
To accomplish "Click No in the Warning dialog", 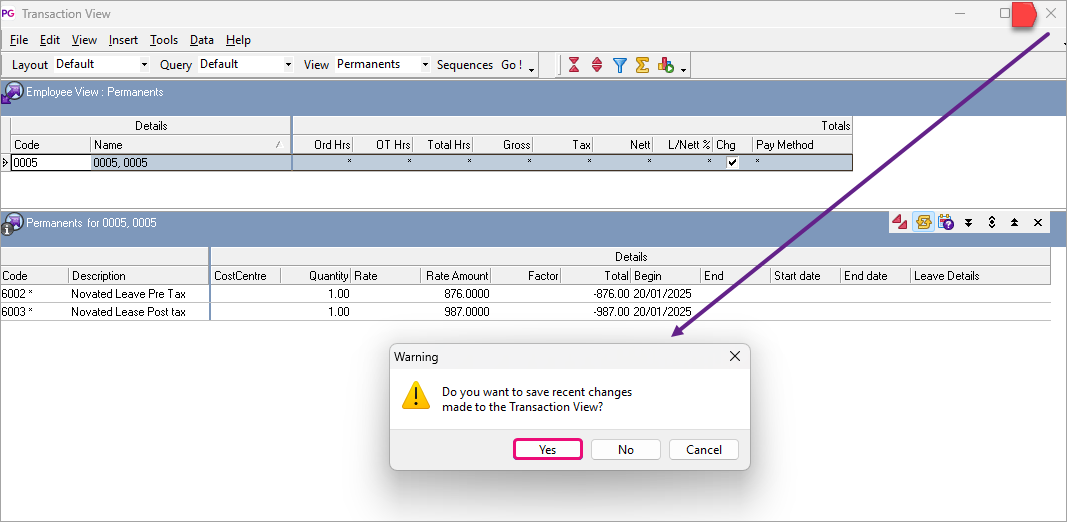I will 626,450.
